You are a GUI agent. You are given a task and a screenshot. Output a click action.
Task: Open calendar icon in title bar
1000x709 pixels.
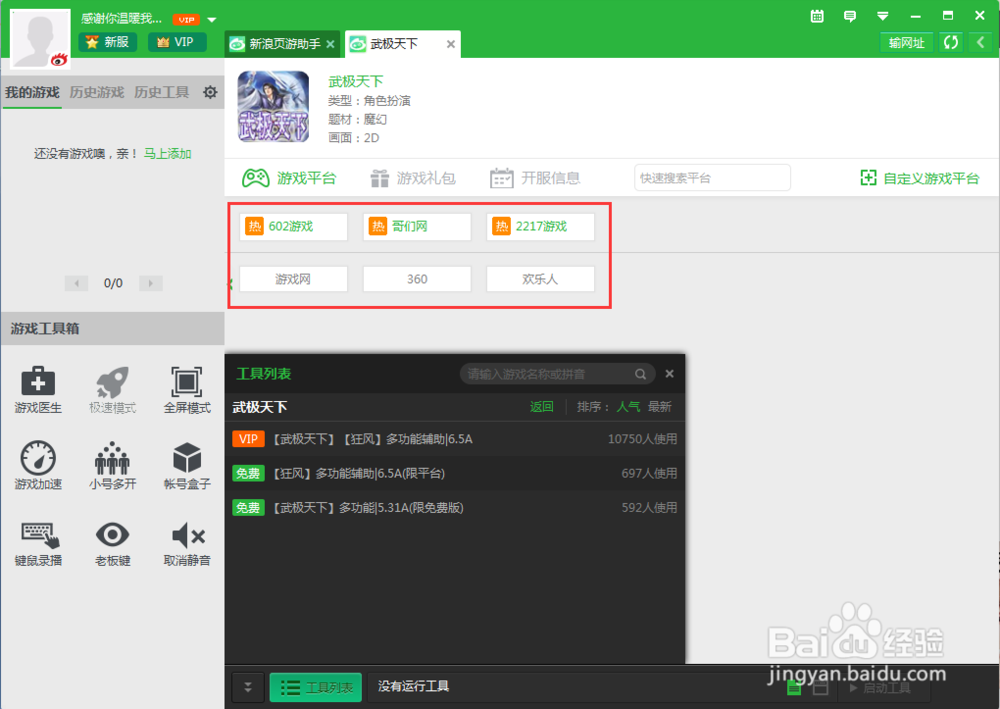click(817, 16)
